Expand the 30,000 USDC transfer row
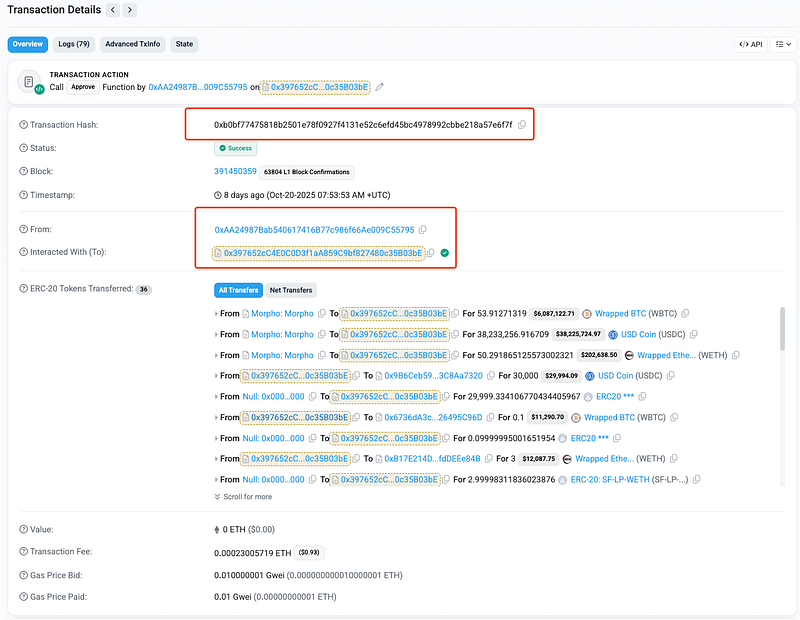The image size is (800, 620). tap(217, 376)
